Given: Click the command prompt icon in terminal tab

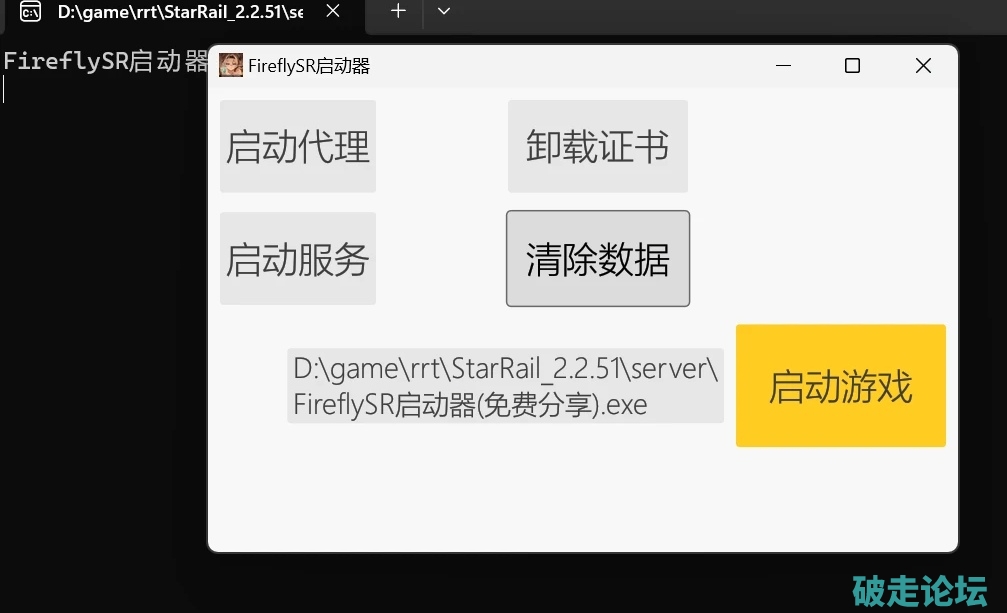Looking at the screenshot, I should (x=31, y=12).
